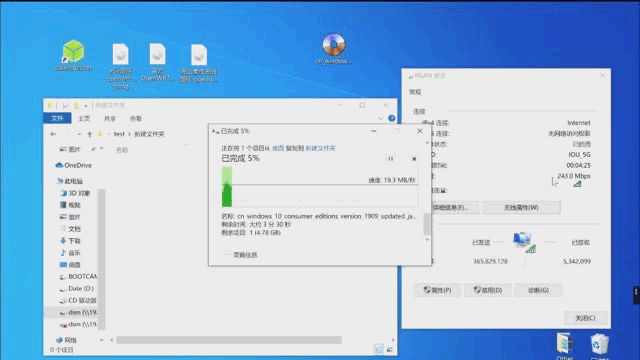Click the 名称 column header

point(122,150)
